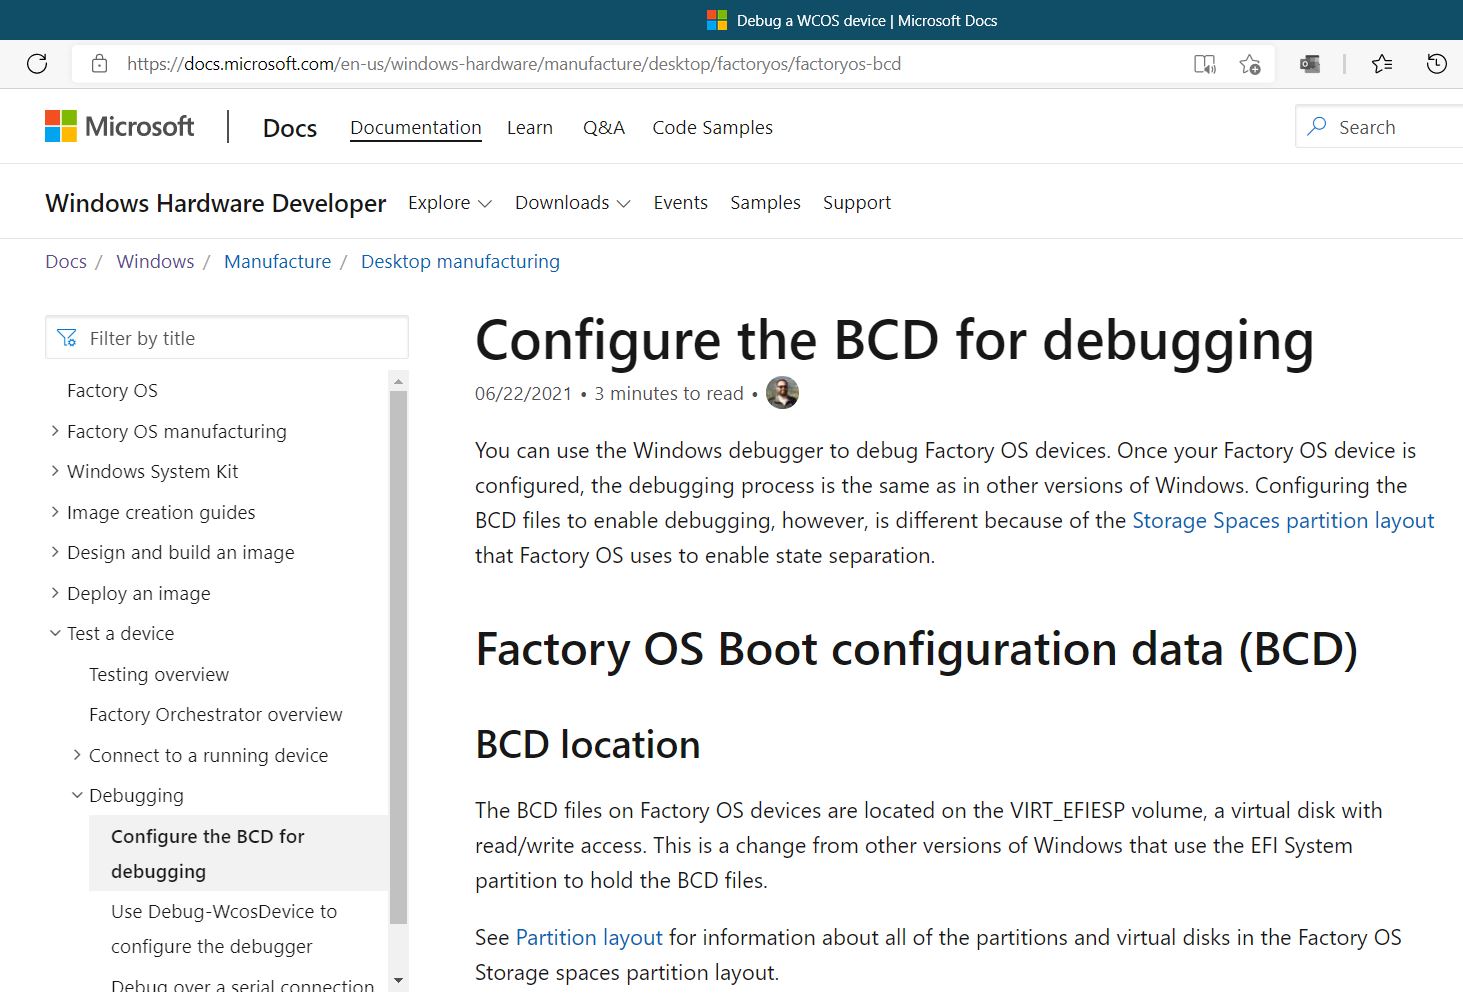Viewport: 1463px width, 1002px height.
Task: Switch to the Learn tab
Action: coord(529,127)
